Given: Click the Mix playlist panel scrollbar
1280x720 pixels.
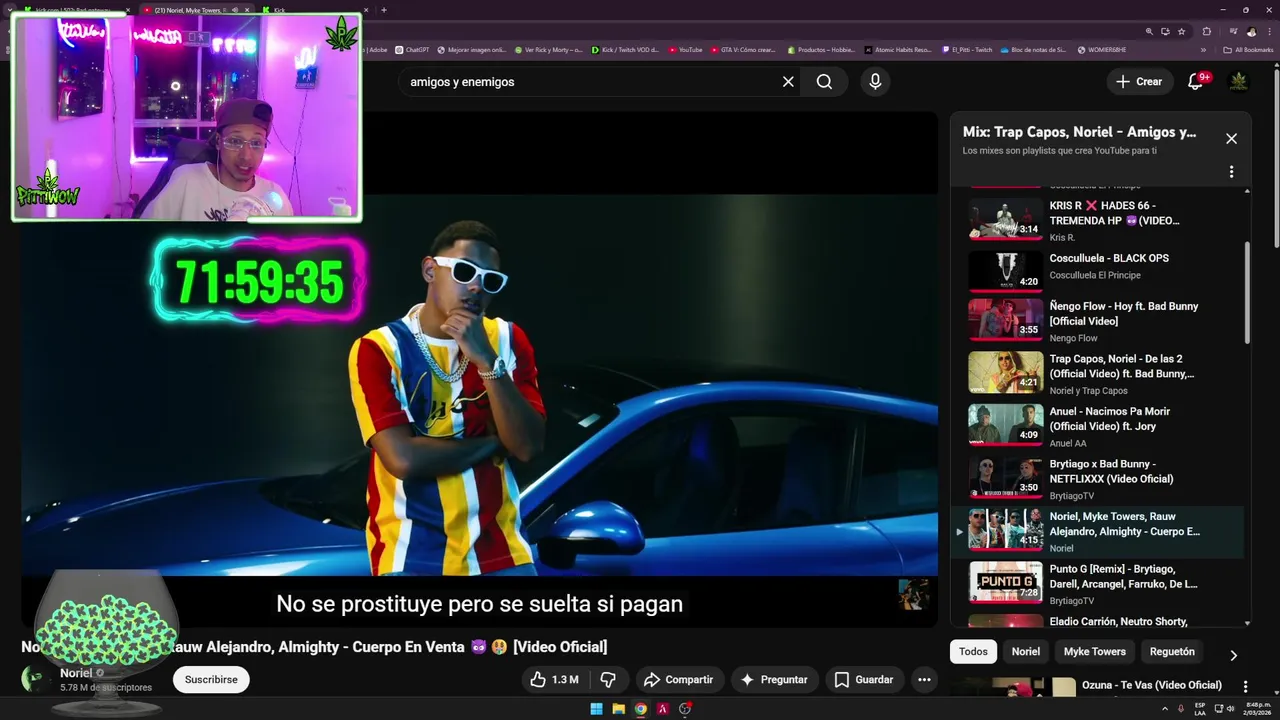Looking at the screenshot, I should click(x=1247, y=293).
